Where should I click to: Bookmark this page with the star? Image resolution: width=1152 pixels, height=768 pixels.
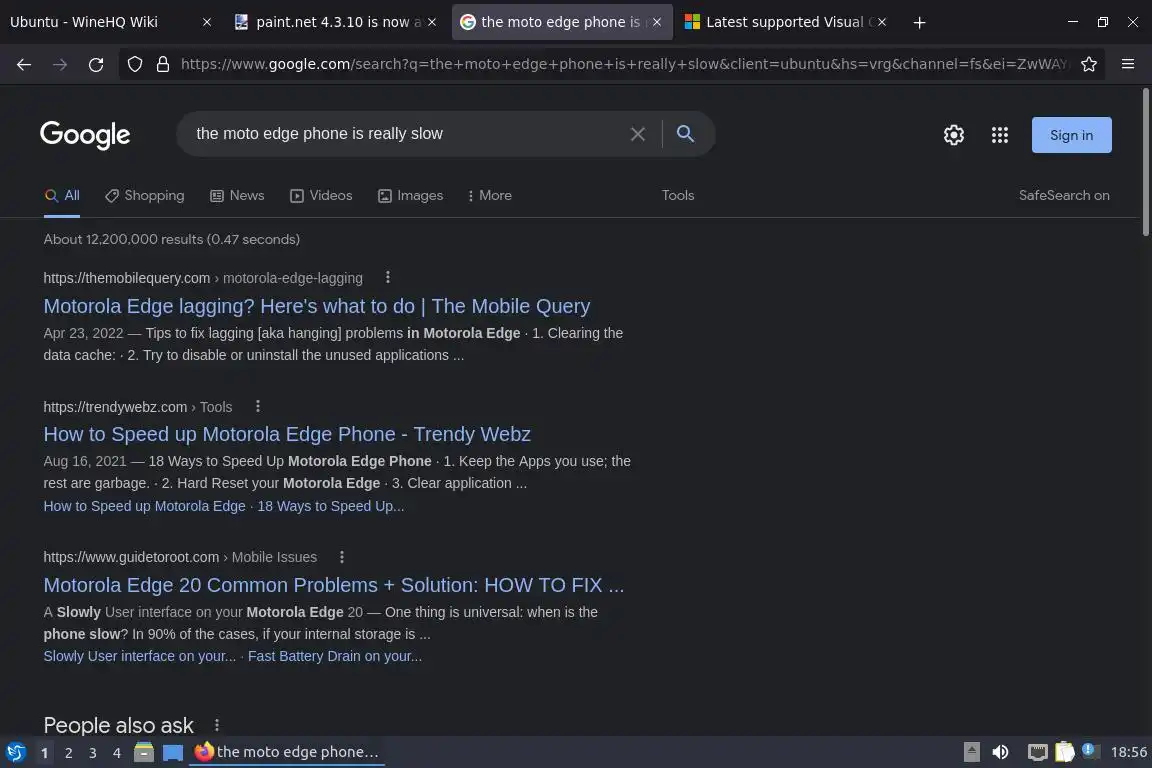(1089, 65)
